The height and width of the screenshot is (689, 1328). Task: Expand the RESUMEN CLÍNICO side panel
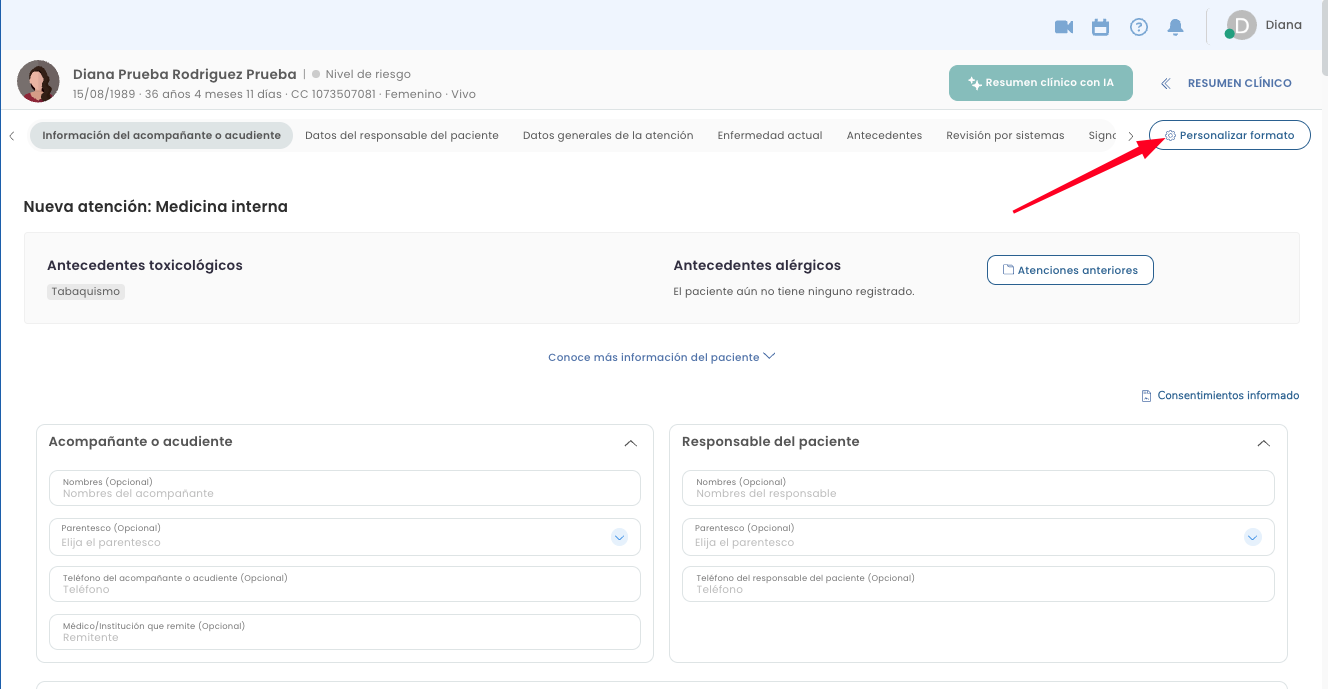[x=1227, y=83]
